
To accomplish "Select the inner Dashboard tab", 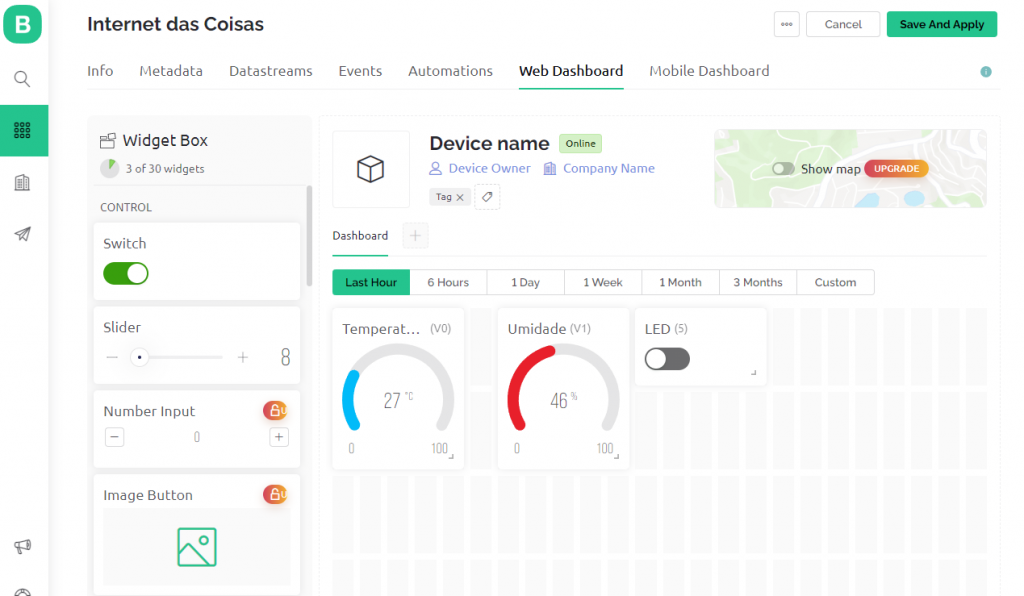I will point(360,236).
